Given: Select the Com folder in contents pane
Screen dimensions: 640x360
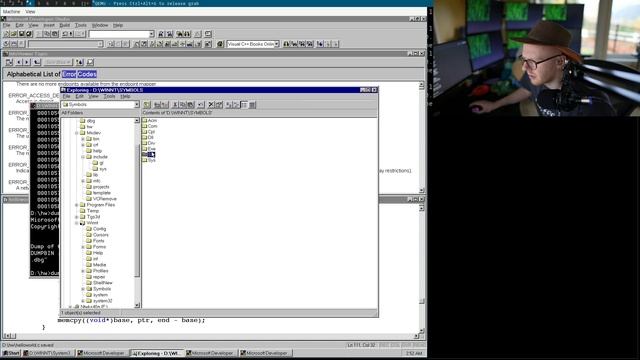Looking at the screenshot, I should click(x=149, y=126).
